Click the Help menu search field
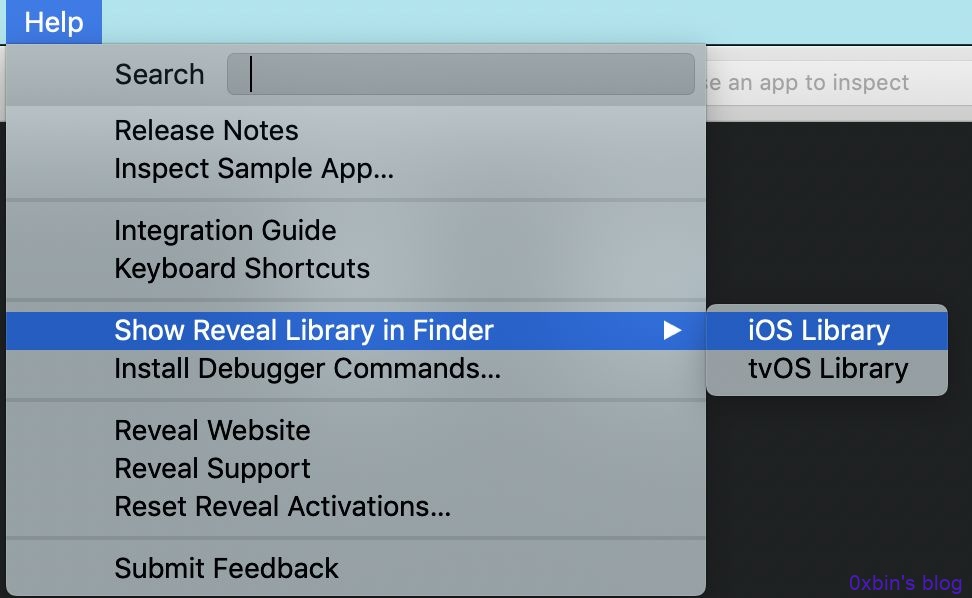This screenshot has width=972, height=598. coord(461,74)
